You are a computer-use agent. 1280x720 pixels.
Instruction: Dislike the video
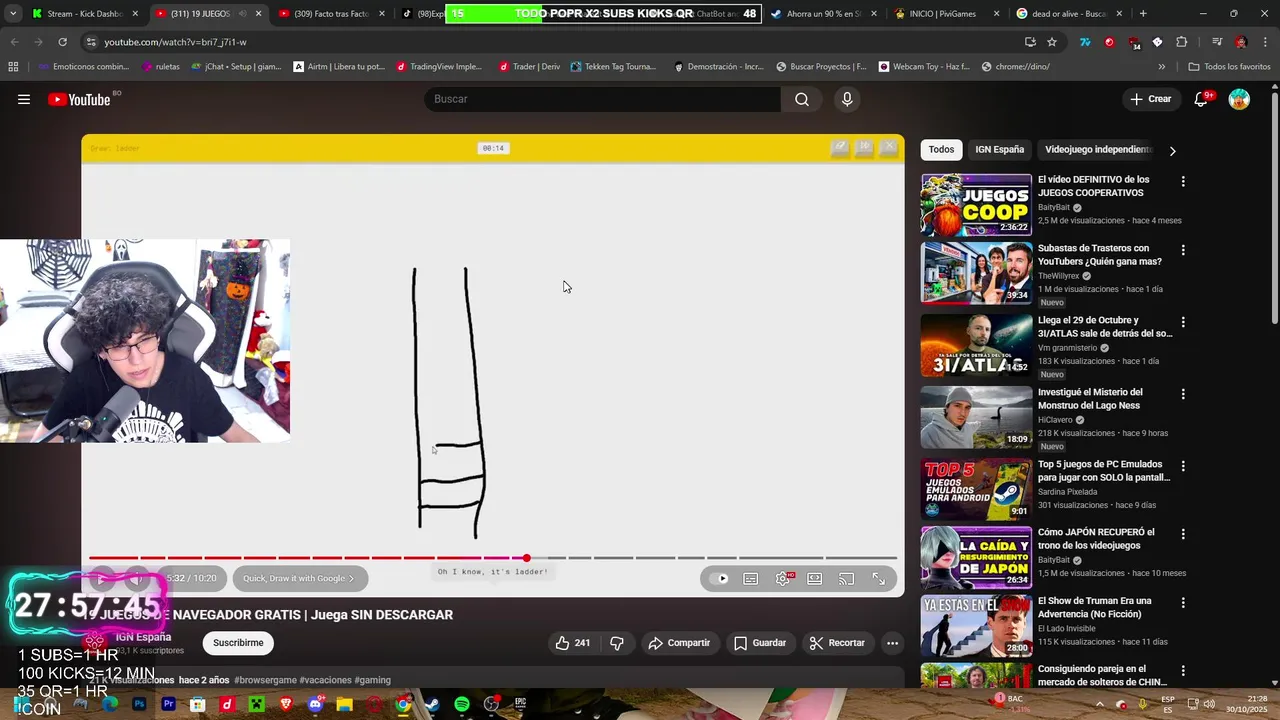click(617, 643)
